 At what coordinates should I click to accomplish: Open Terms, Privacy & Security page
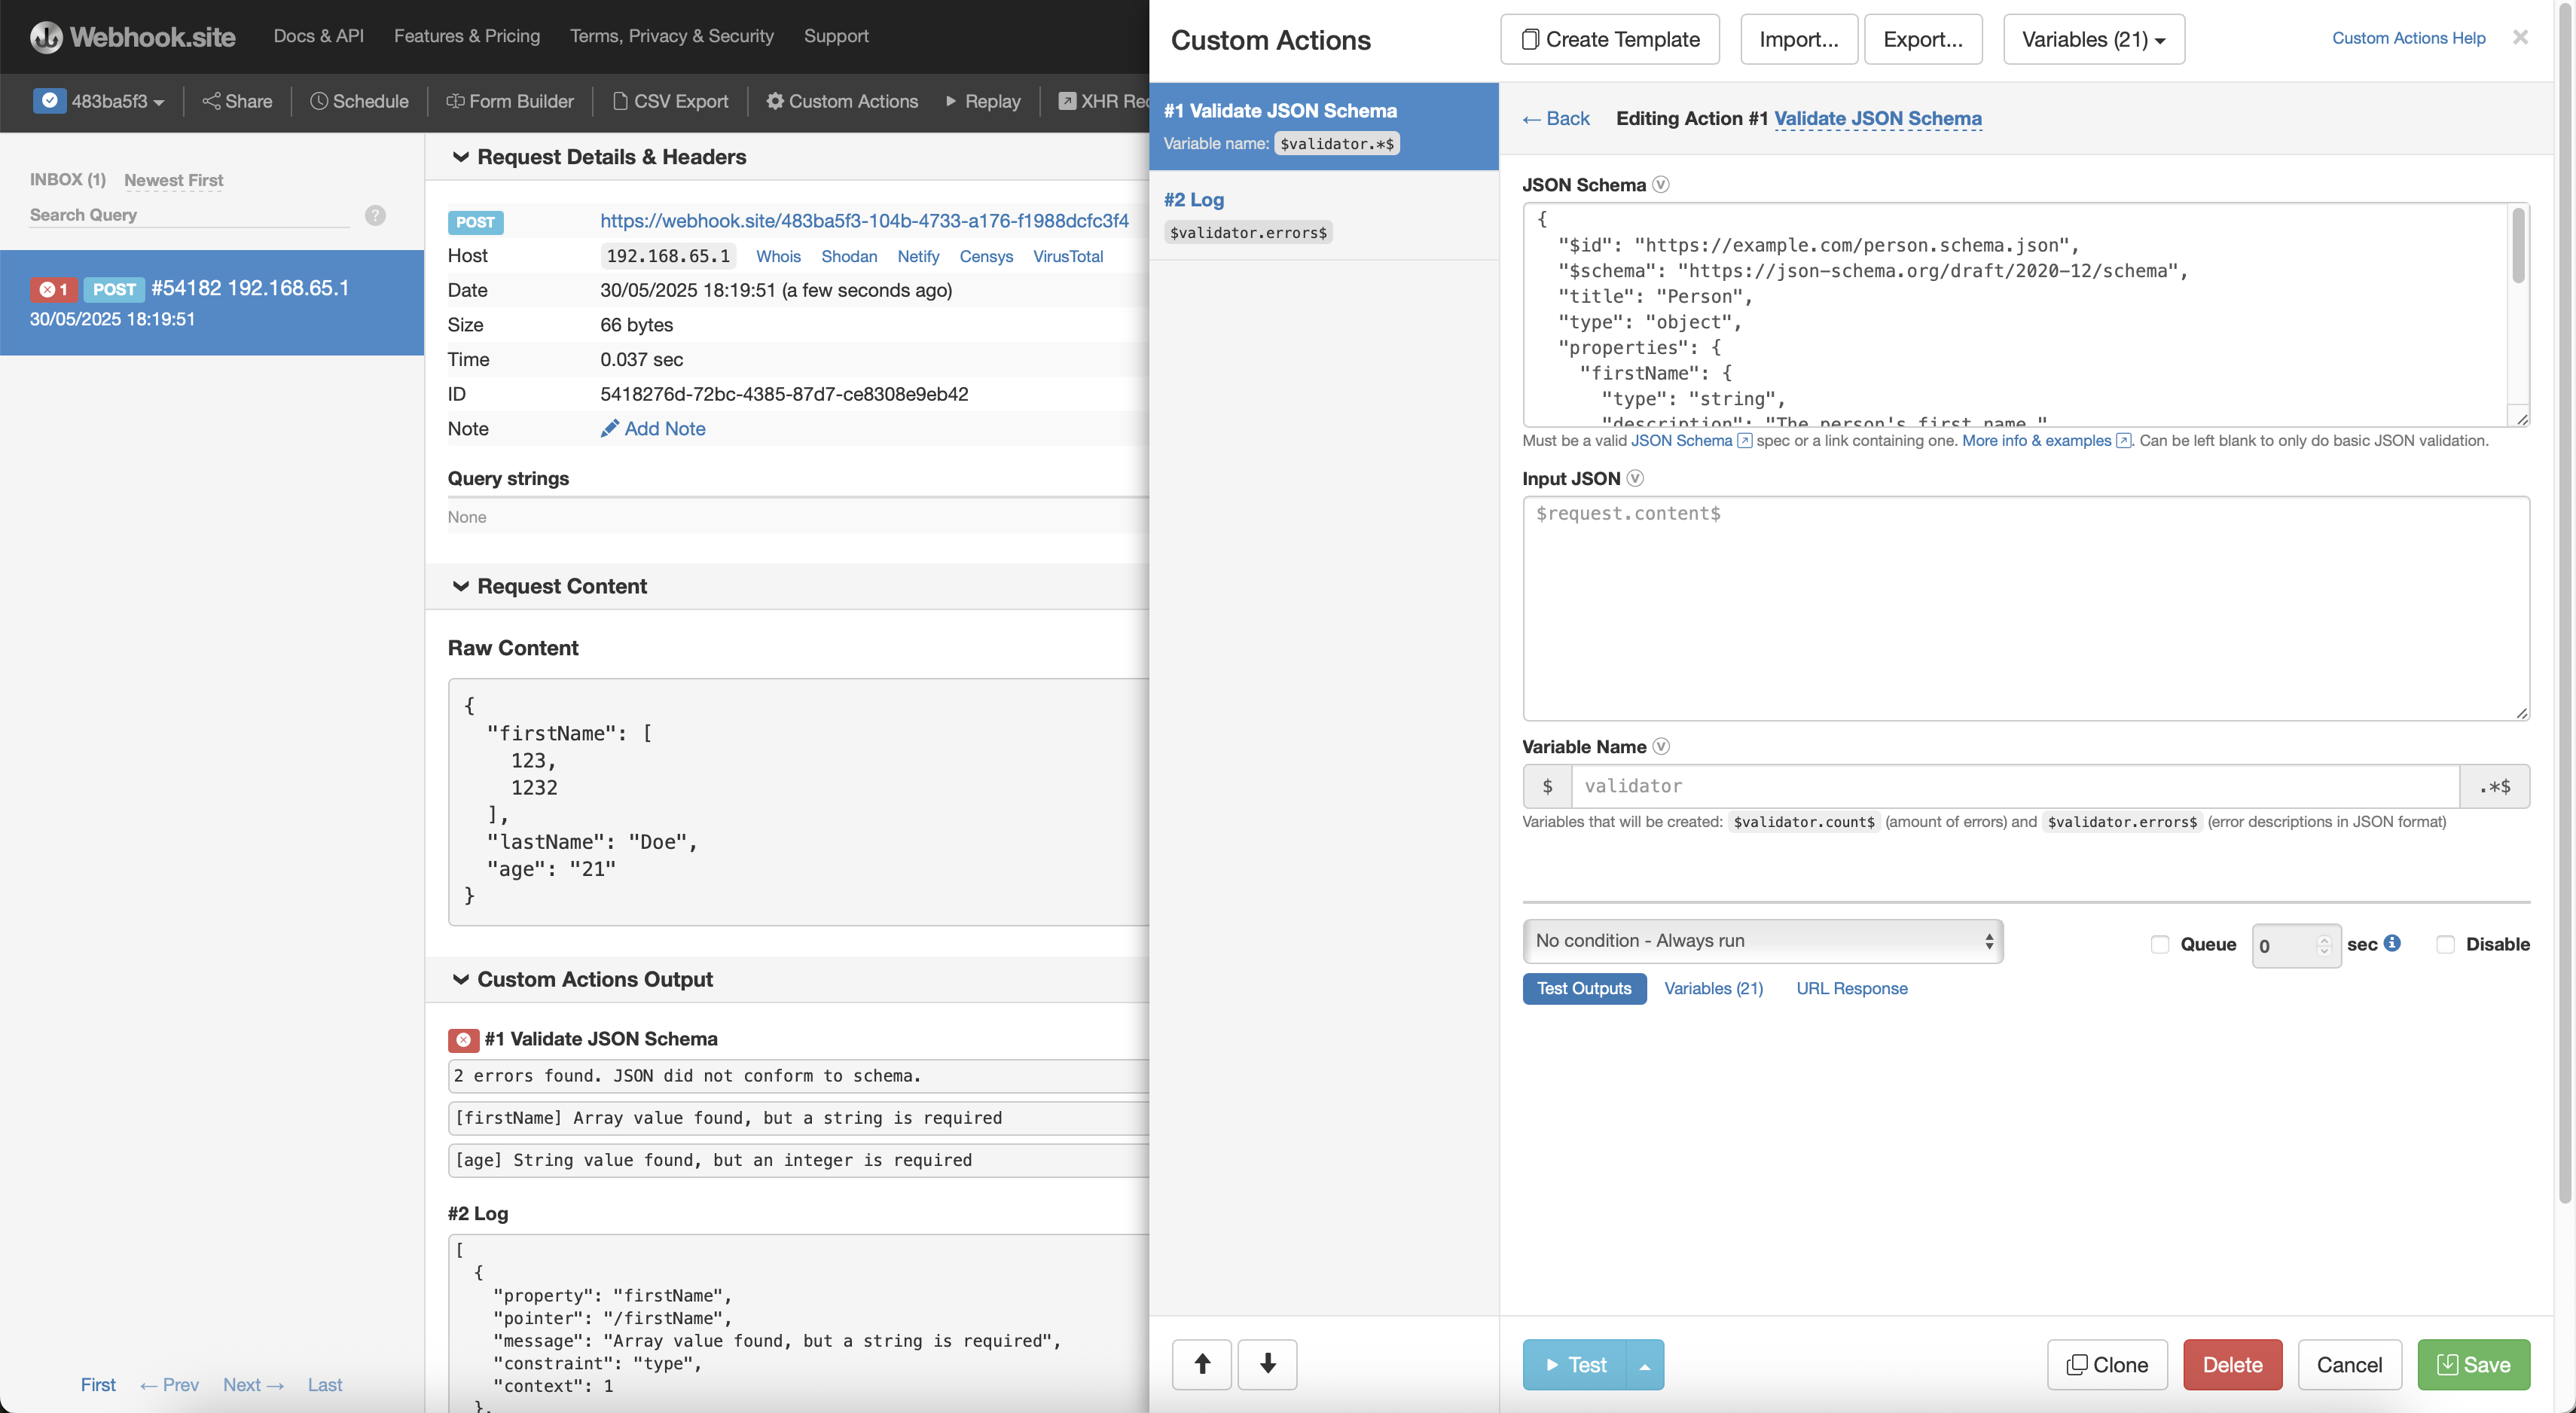coord(672,36)
